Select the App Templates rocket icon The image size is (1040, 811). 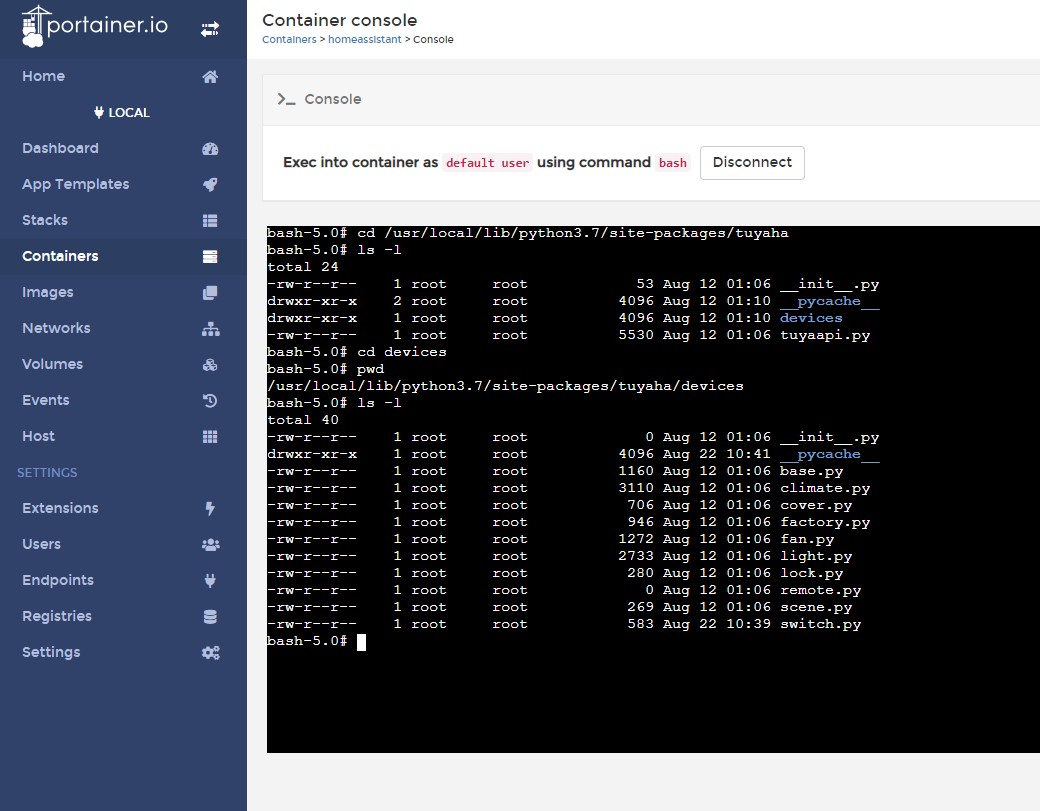pyautogui.click(x=210, y=184)
